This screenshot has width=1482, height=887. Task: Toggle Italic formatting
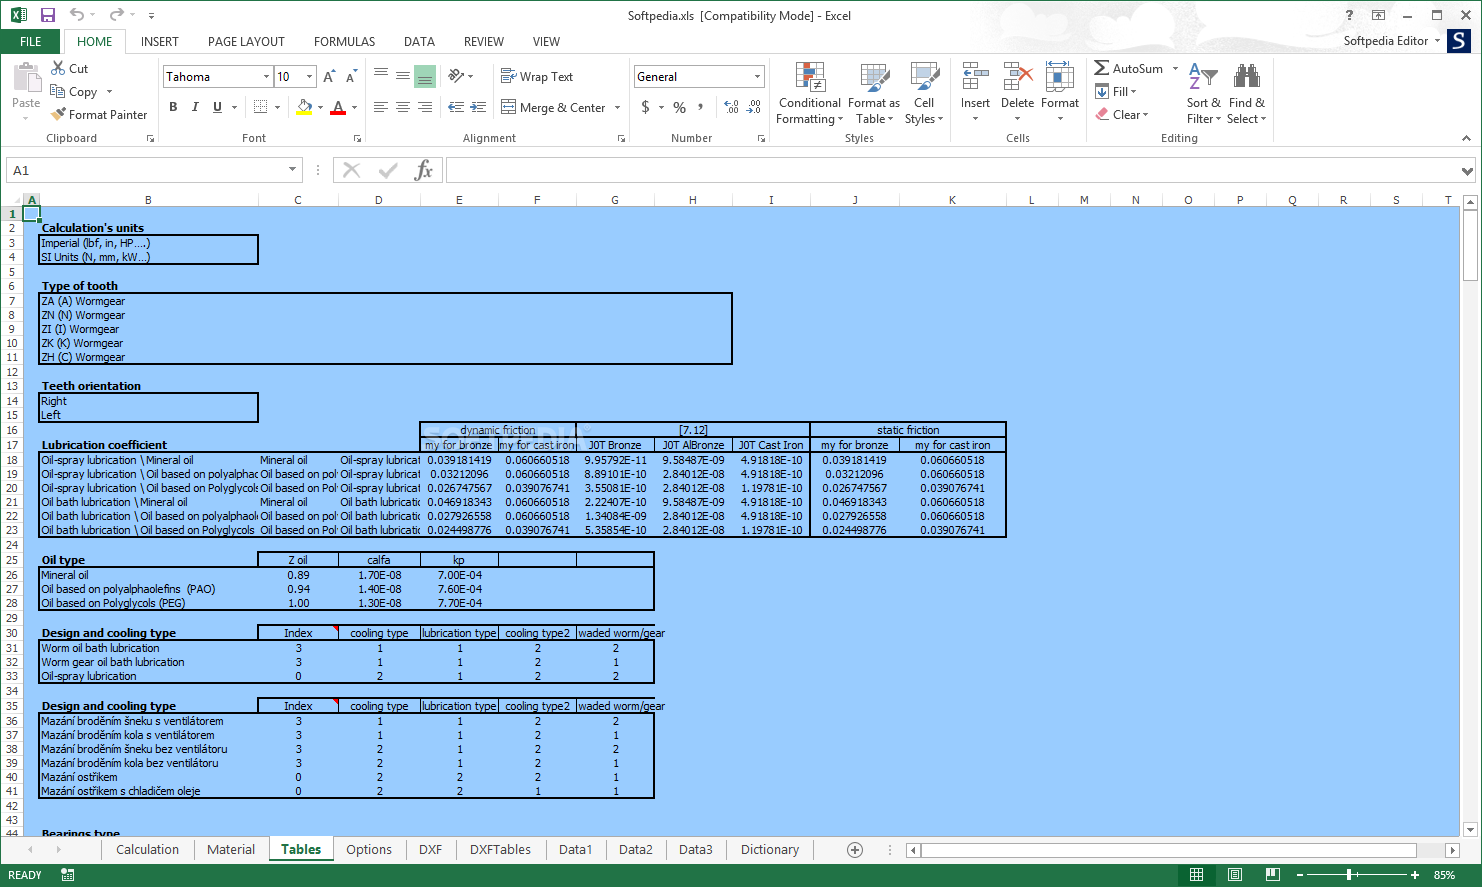click(x=195, y=106)
